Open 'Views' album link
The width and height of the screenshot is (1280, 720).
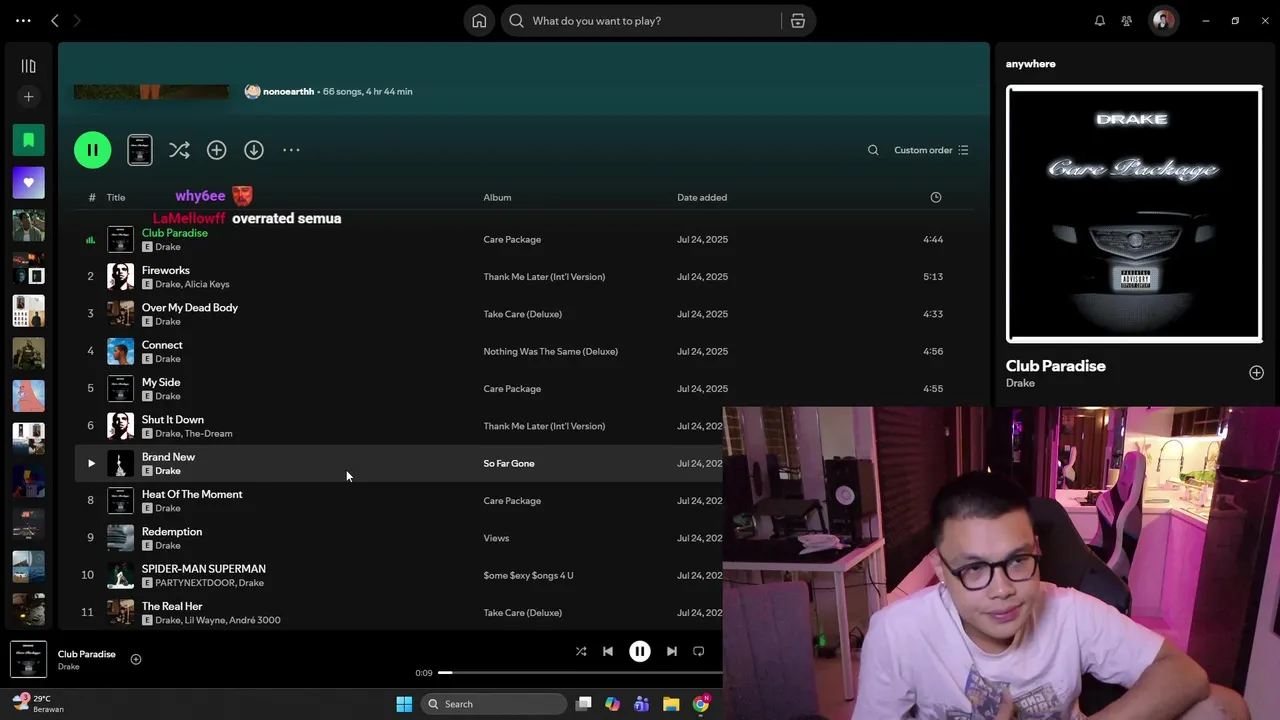pyautogui.click(x=496, y=538)
